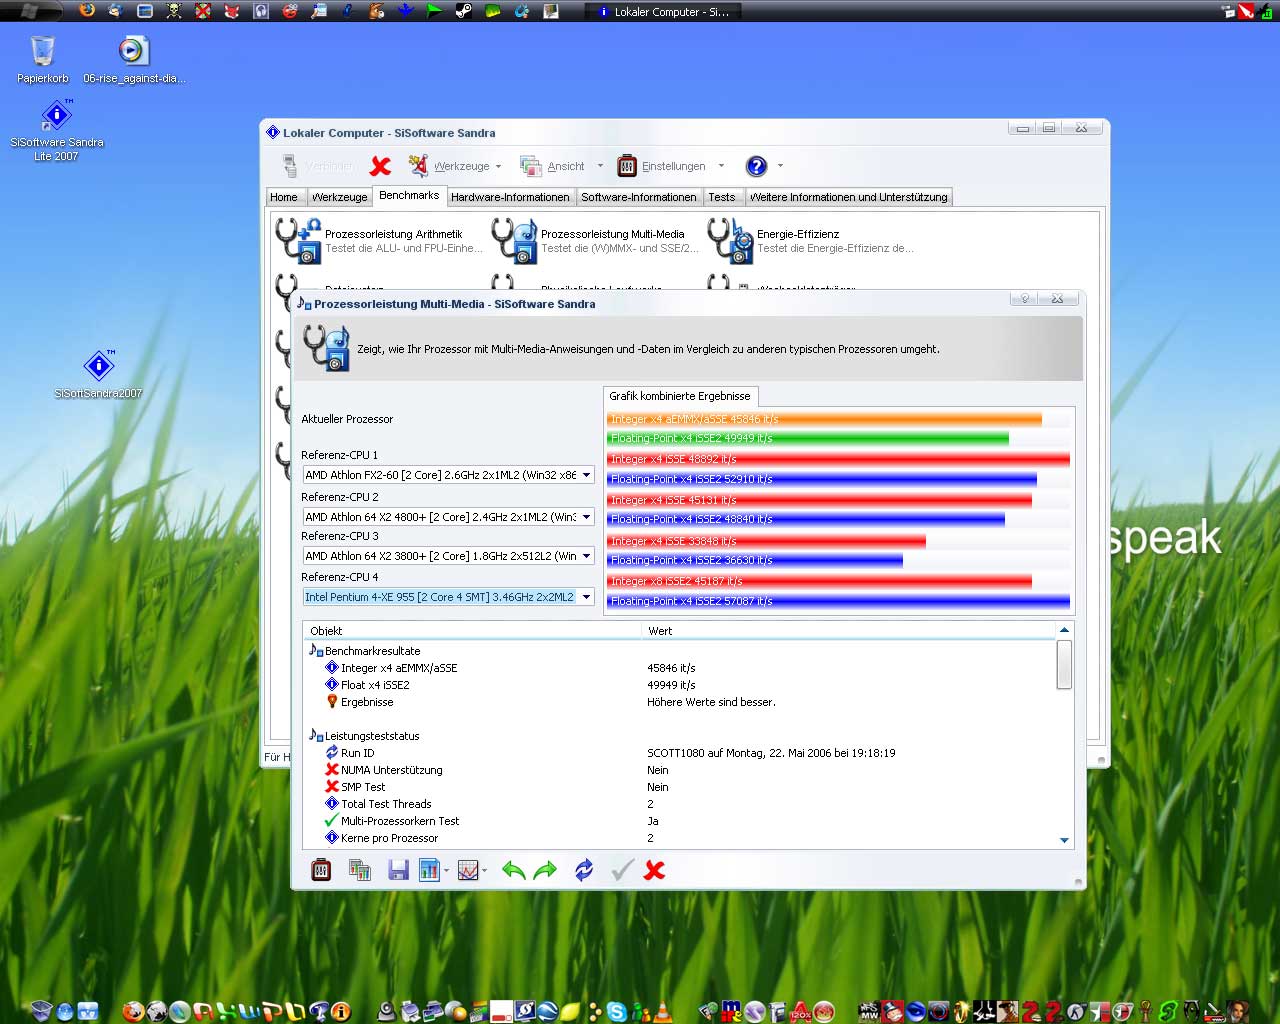Launch Firefox from the top bar
Image resolution: width=1280 pixels, height=1024 pixels.
pos(87,11)
